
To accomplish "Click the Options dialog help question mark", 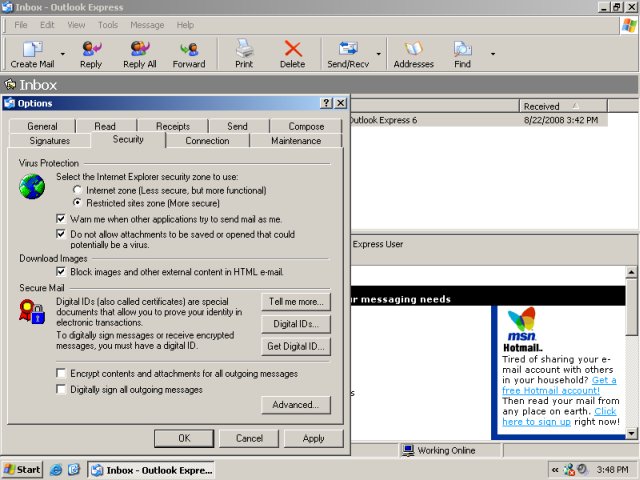I will (x=327, y=103).
